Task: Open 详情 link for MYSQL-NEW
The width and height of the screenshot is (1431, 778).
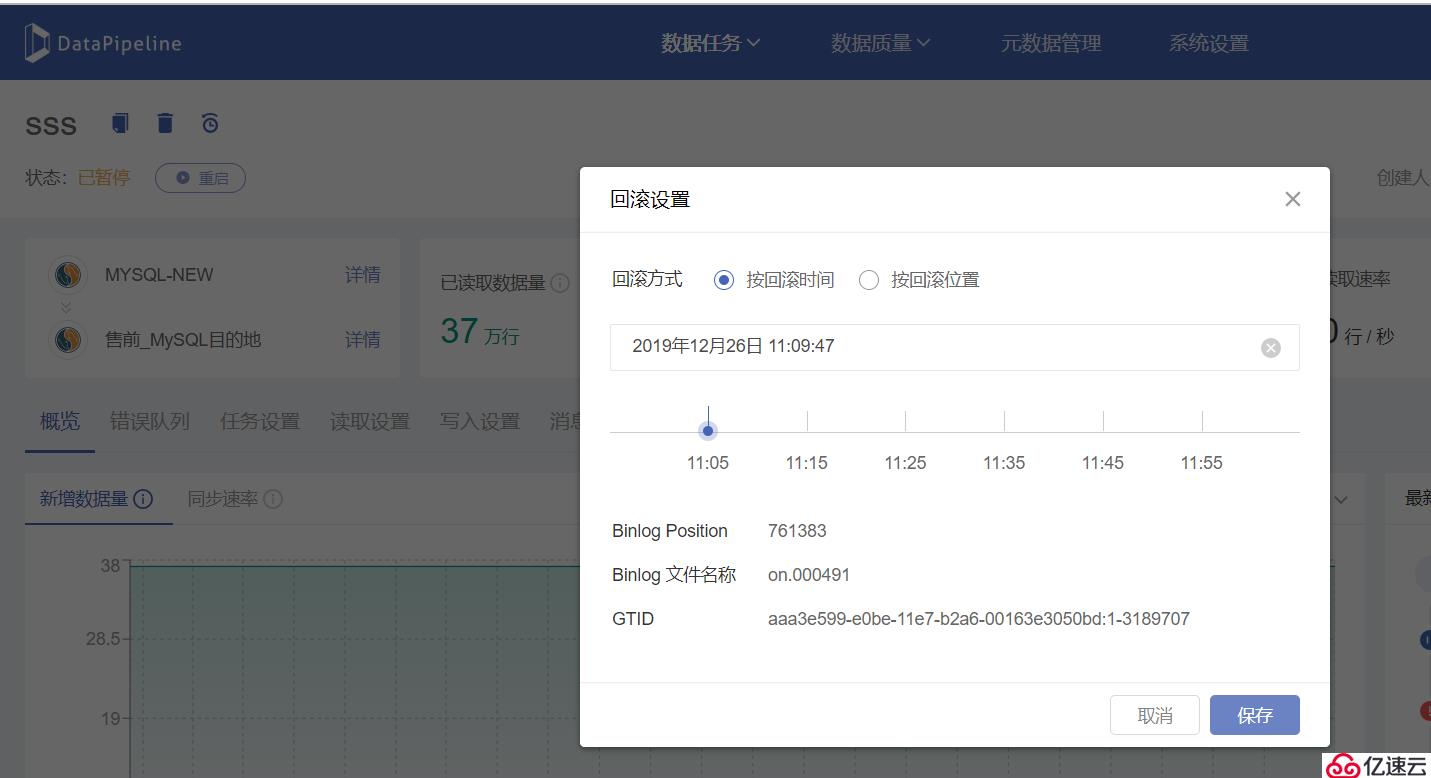Action: point(363,275)
